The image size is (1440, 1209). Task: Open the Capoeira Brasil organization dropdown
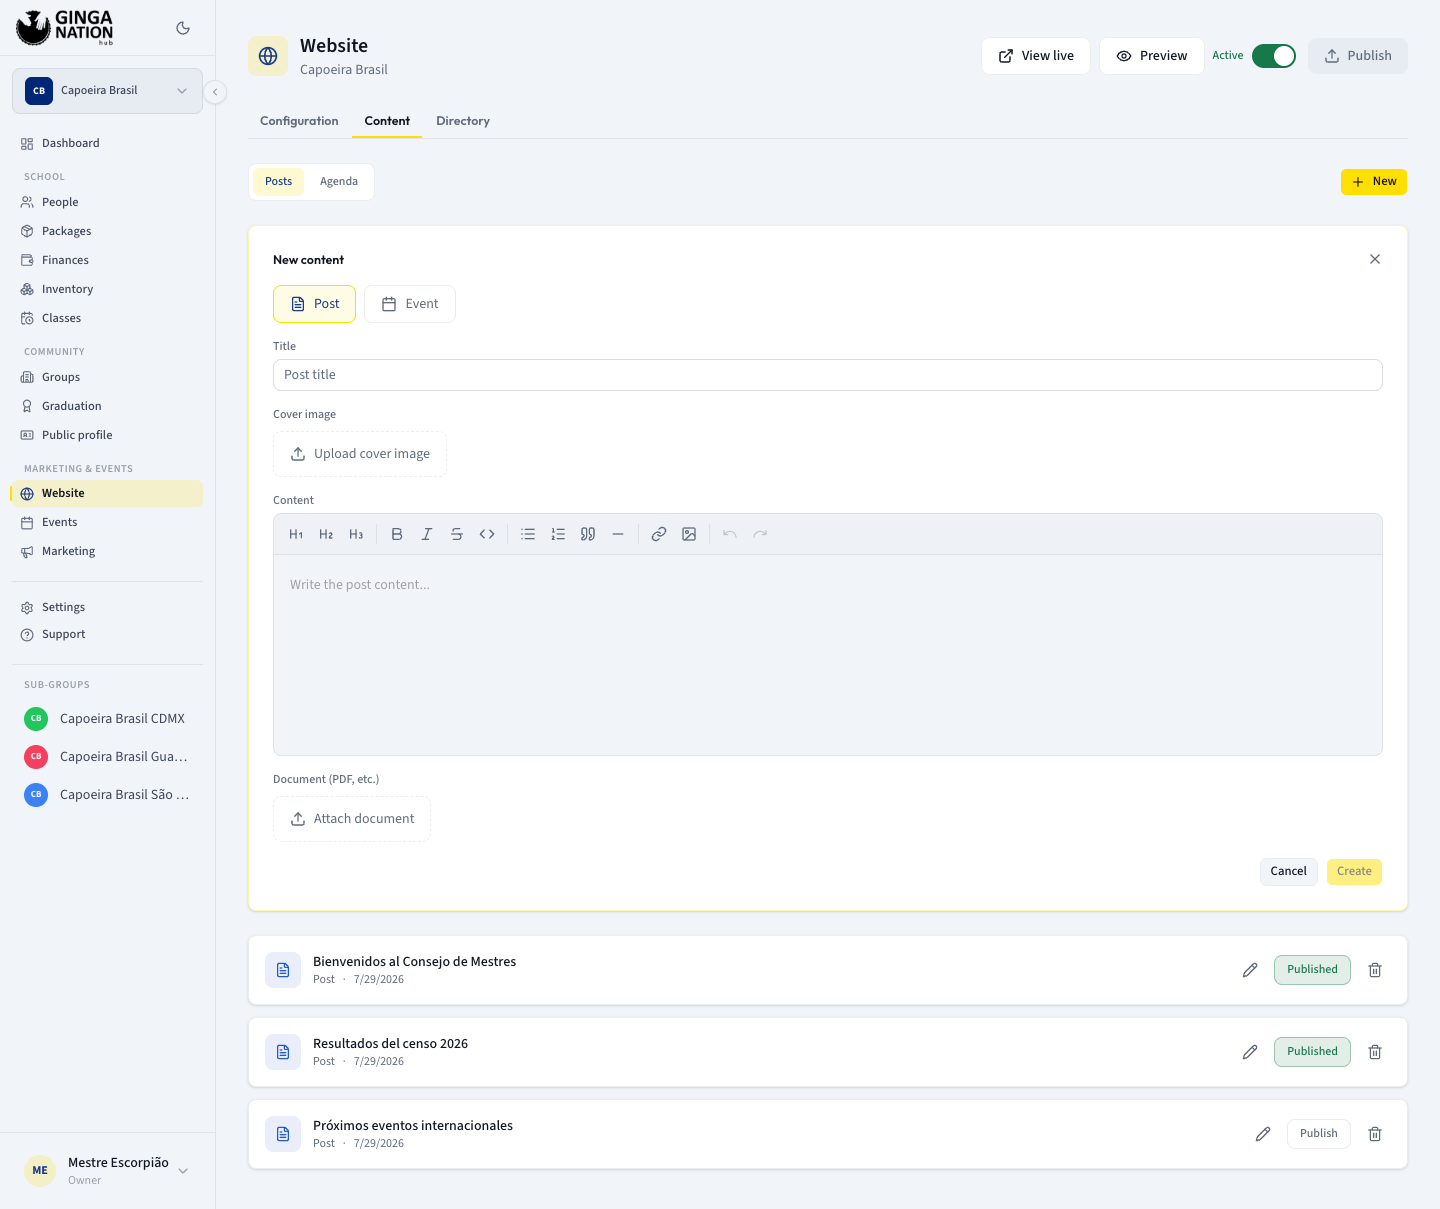[x=107, y=91]
